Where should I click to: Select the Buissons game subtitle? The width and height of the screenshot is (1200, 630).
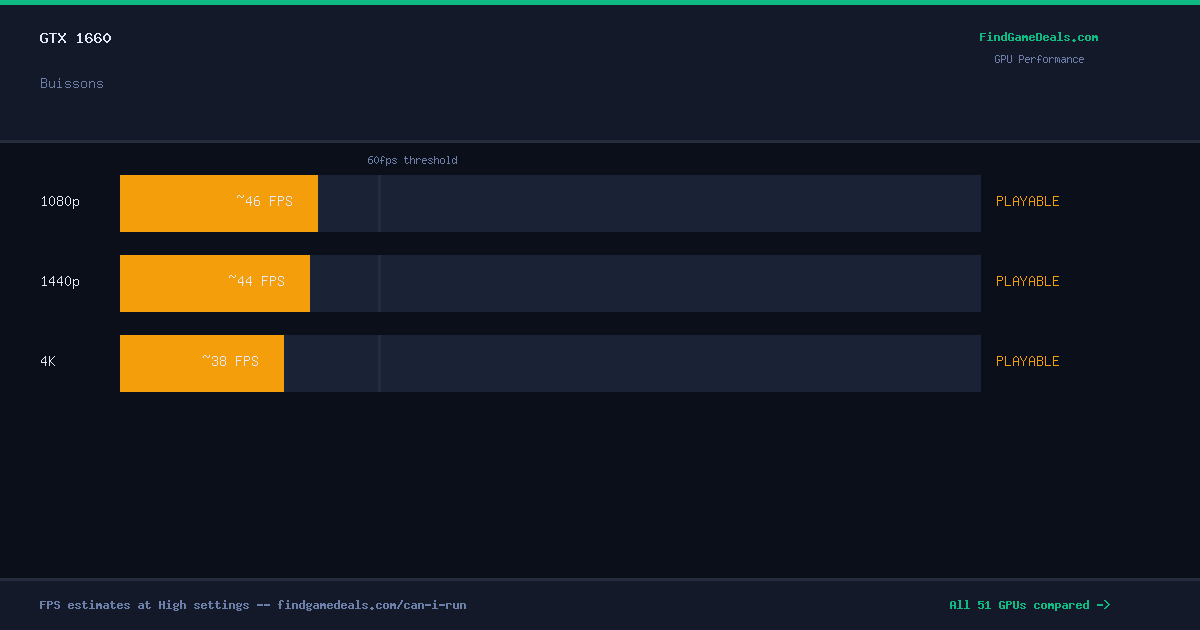tap(72, 83)
